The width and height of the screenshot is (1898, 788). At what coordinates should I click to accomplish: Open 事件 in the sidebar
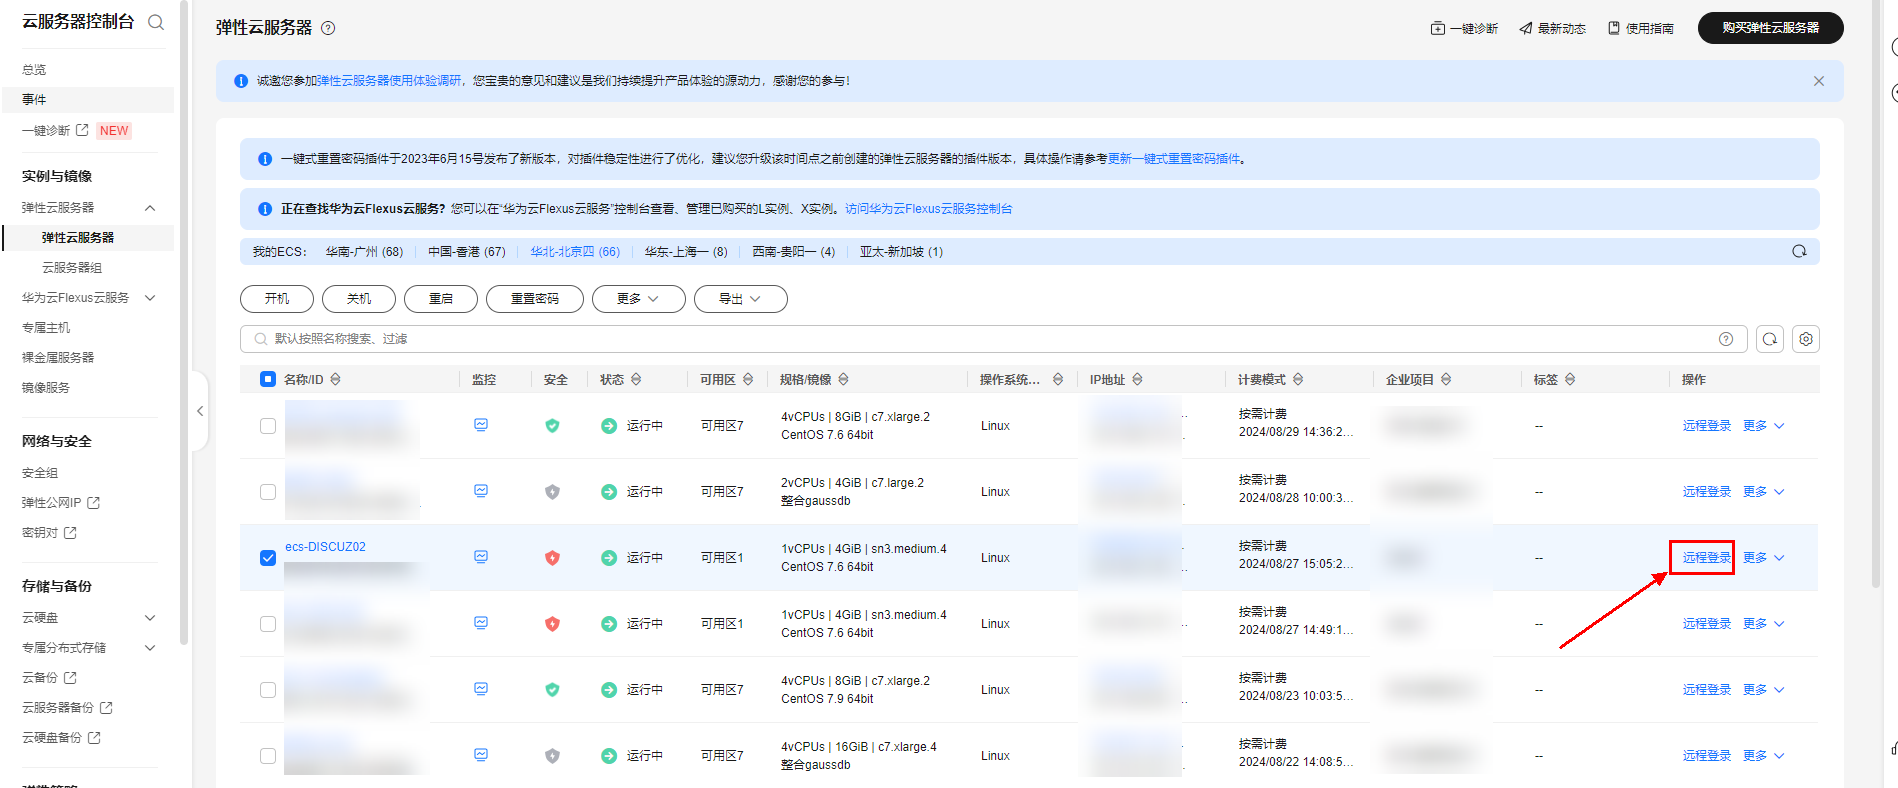(34, 100)
